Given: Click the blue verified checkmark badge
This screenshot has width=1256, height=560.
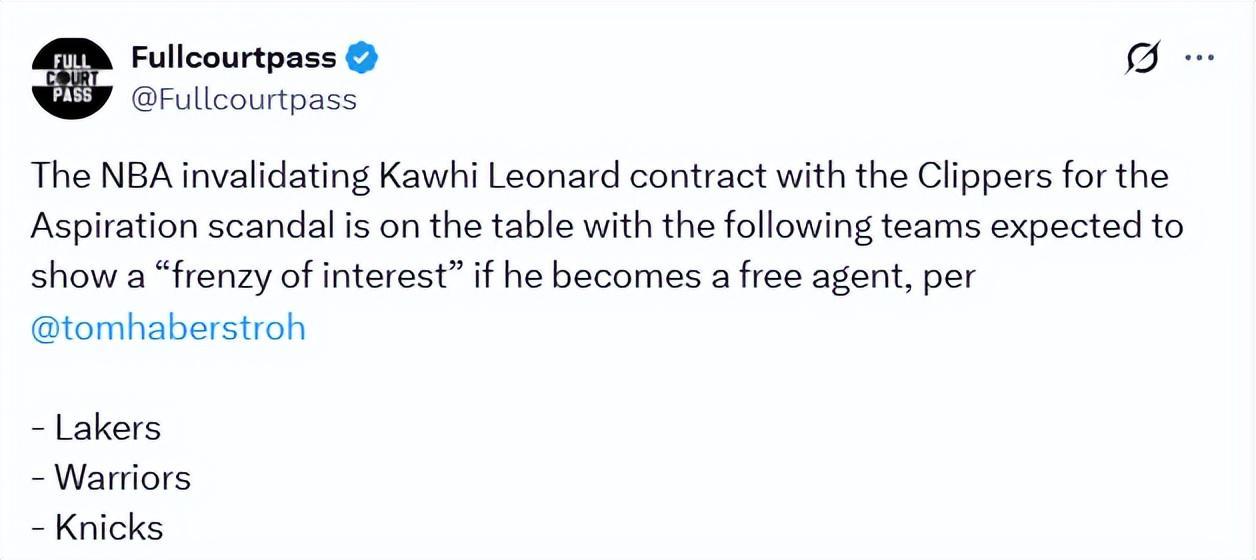Looking at the screenshot, I should click(x=361, y=58).
